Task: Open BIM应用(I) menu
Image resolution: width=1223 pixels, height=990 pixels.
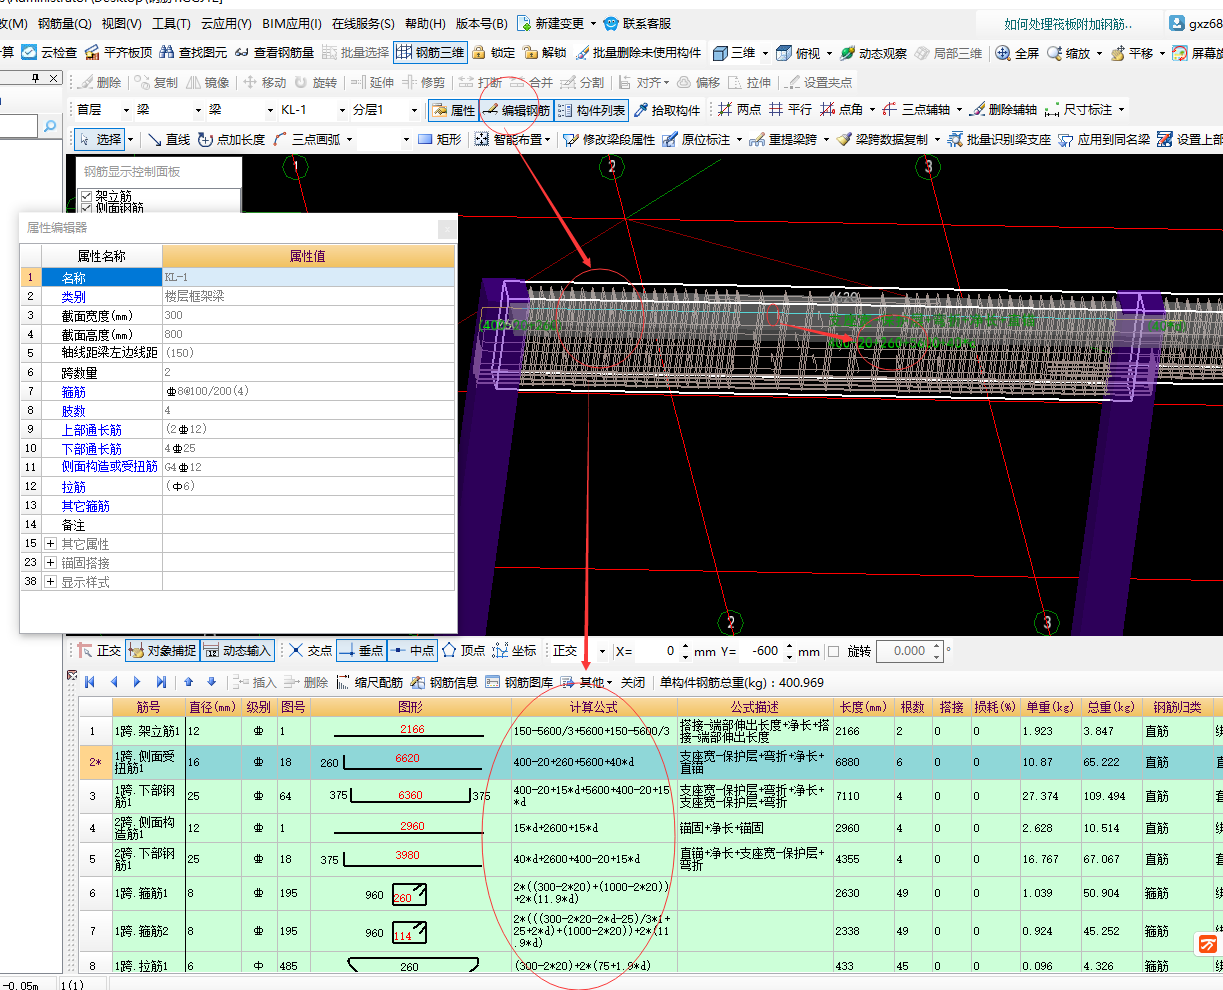Action: (x=292, y=23)
